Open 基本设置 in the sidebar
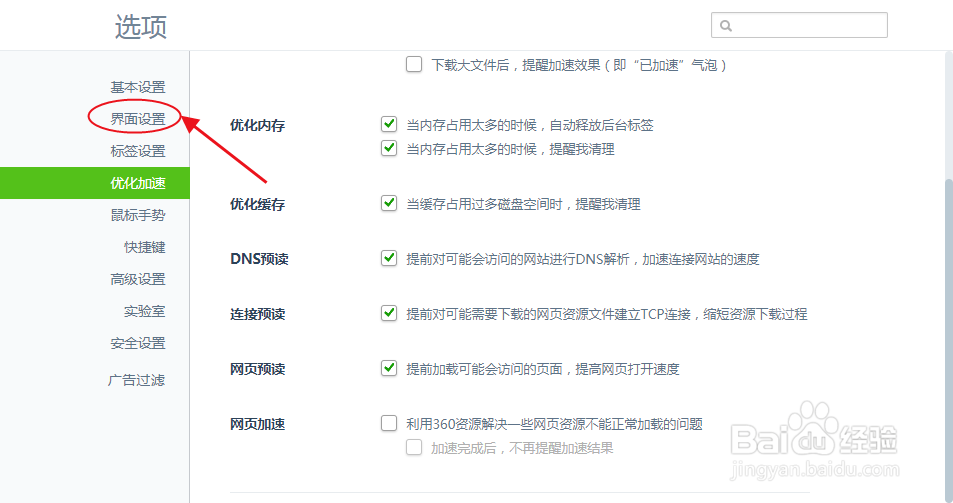Viewport: 953px width, 503px height. pyautogui.click(x=138, y=87)
